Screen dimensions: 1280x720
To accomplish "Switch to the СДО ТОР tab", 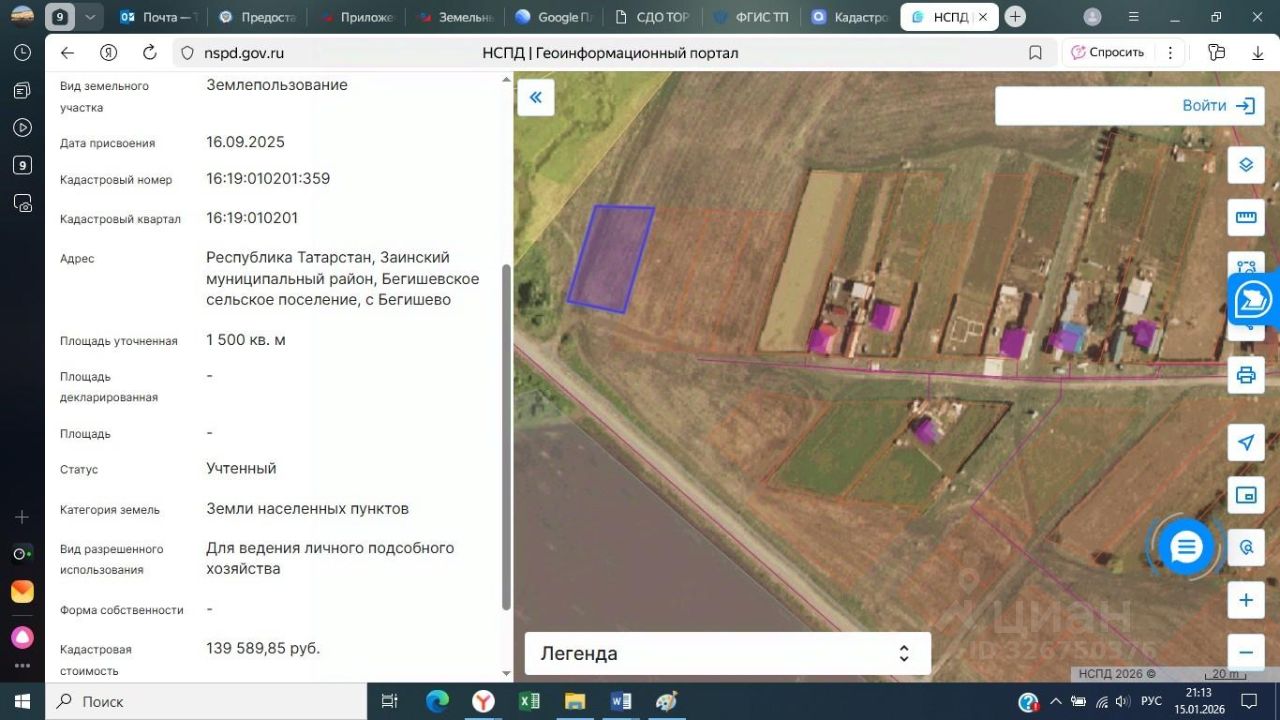I will [653, 17].
